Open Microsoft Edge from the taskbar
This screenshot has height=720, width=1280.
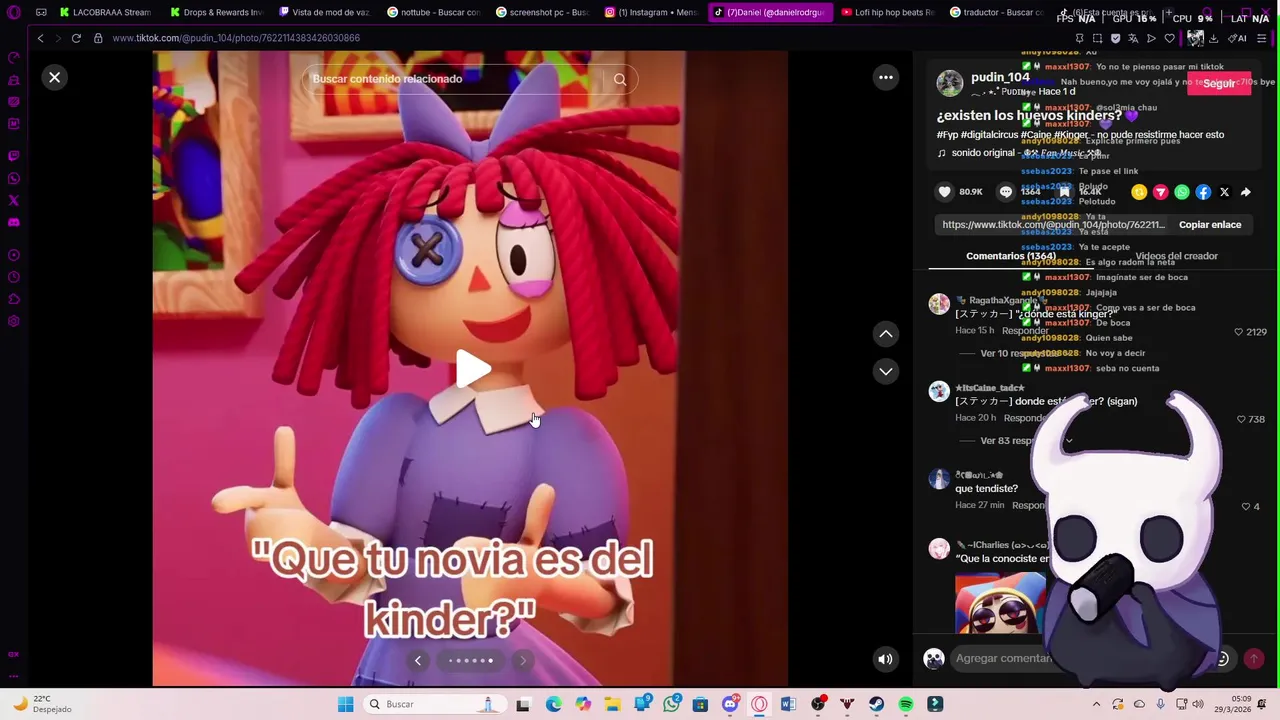point(553,704)
